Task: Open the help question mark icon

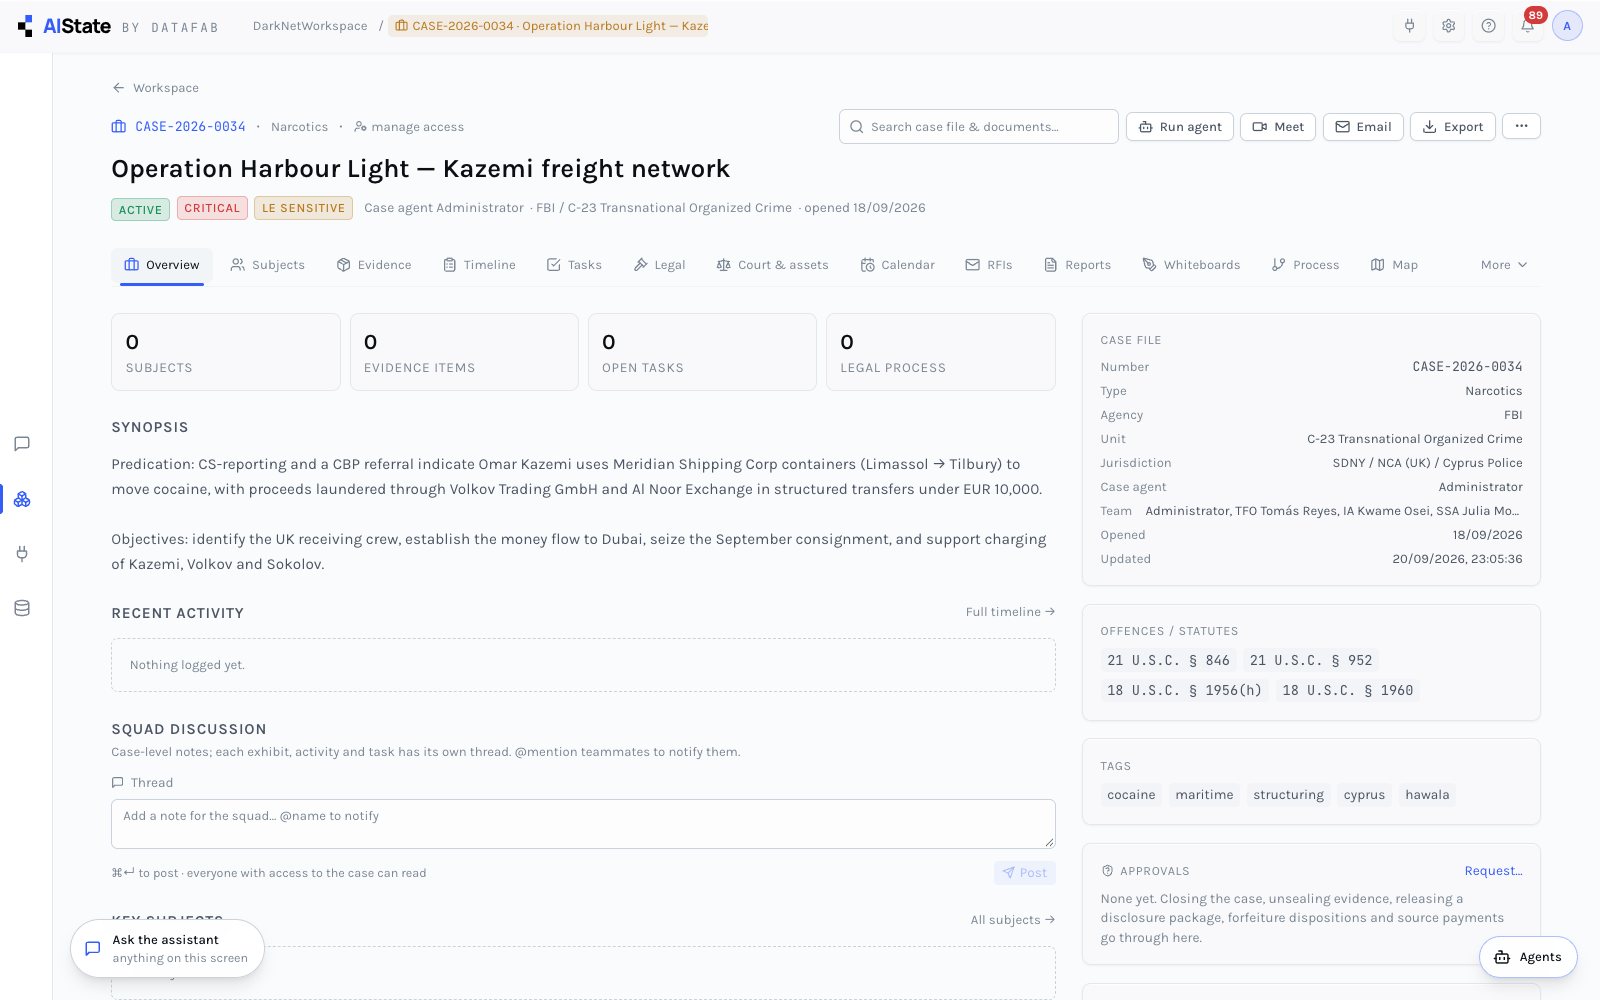Action: click(x=1488, y=26)
